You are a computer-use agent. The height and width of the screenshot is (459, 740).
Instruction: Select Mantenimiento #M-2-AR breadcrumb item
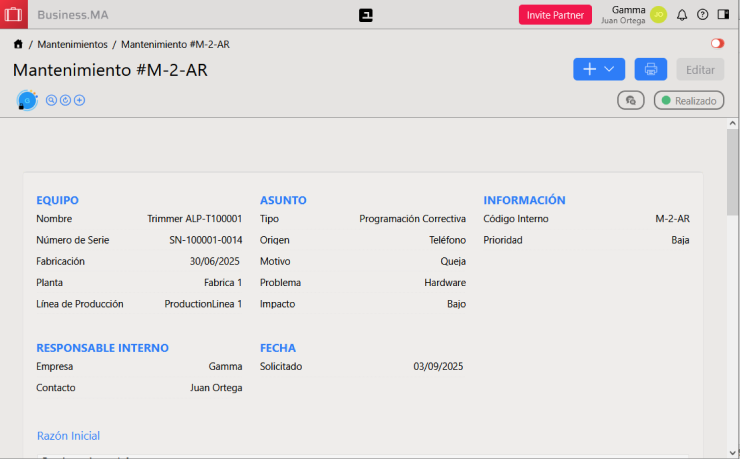(x=175, y=45)
